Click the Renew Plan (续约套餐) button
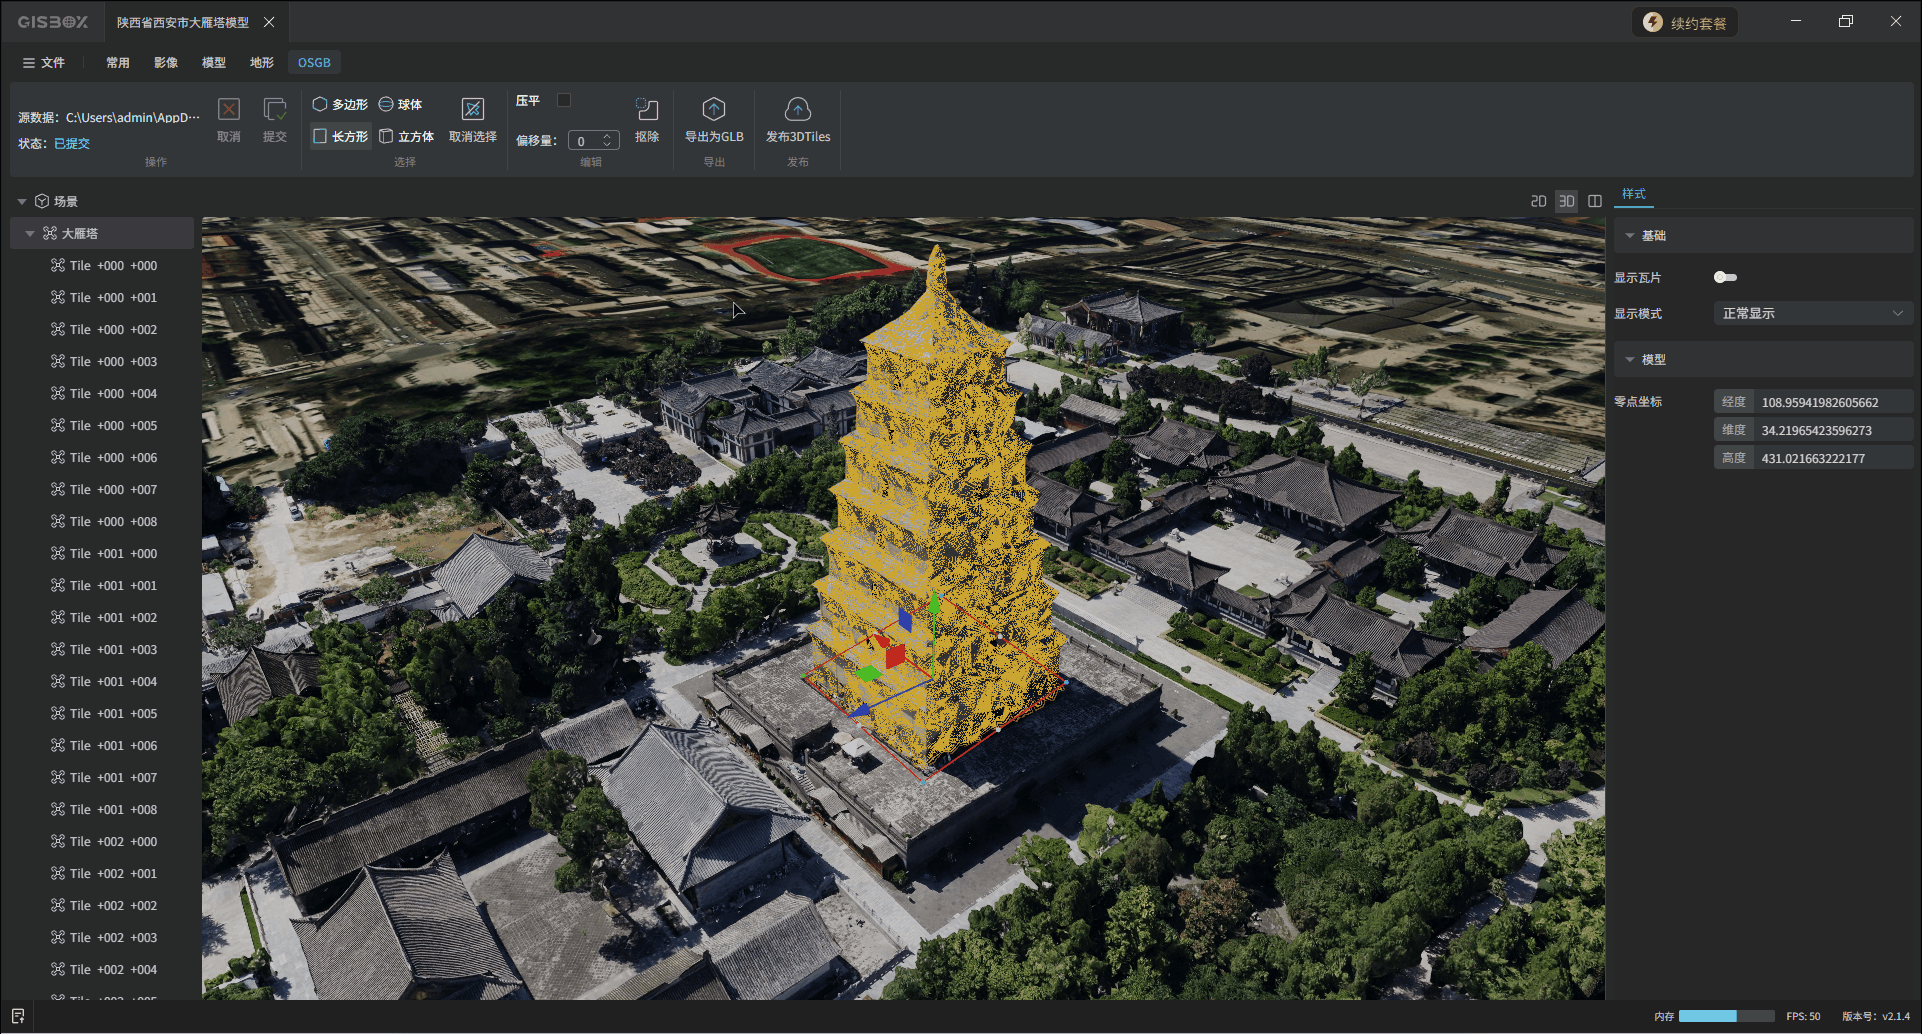 point(1685,23)
